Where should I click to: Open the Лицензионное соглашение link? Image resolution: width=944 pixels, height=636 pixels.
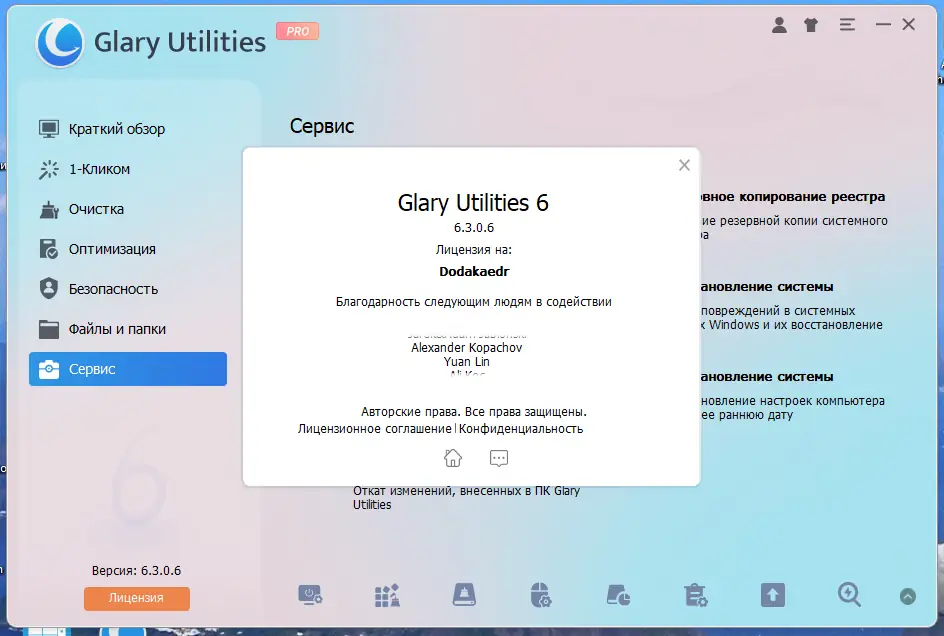[x=374, y=429]
